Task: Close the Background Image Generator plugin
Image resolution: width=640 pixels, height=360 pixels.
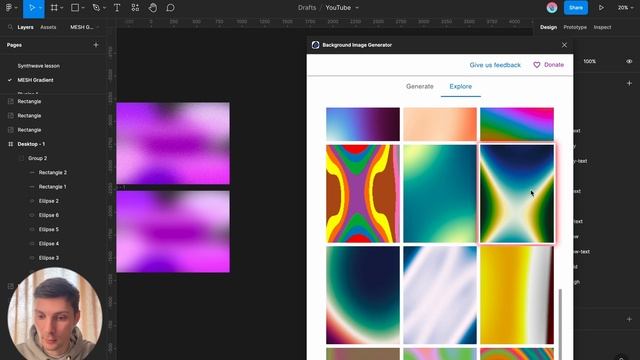Action: pyautogui.click(x=564, y=45)
